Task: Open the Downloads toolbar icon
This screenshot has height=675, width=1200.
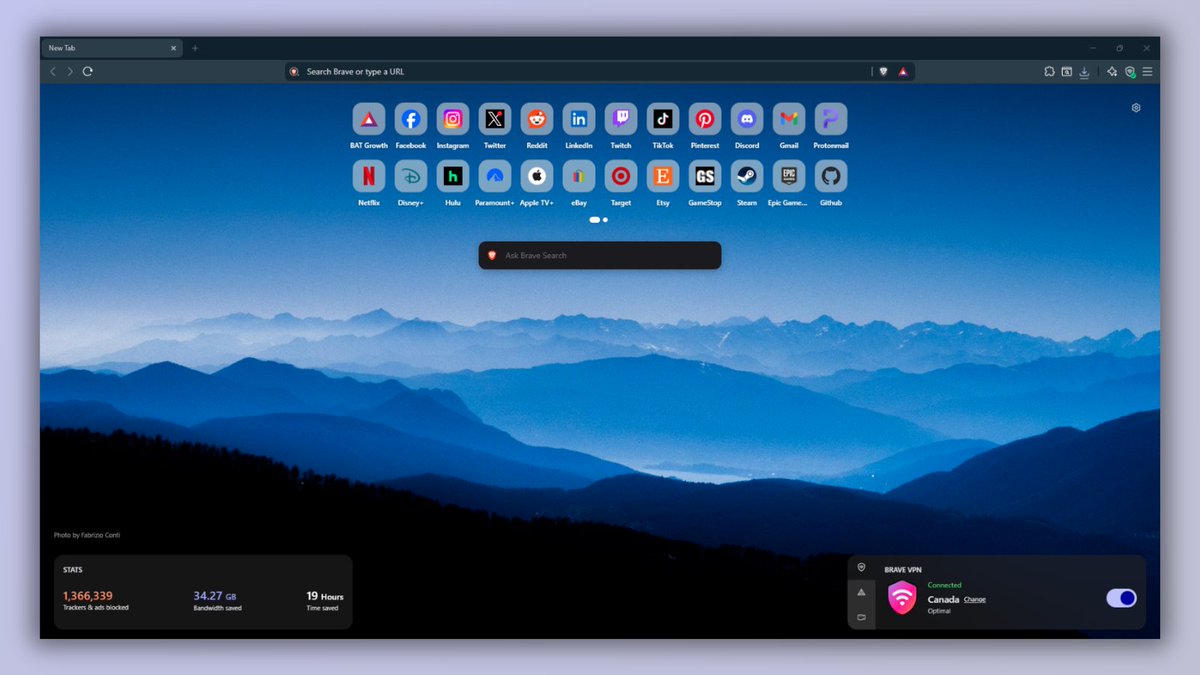Action: point(1084,72)
